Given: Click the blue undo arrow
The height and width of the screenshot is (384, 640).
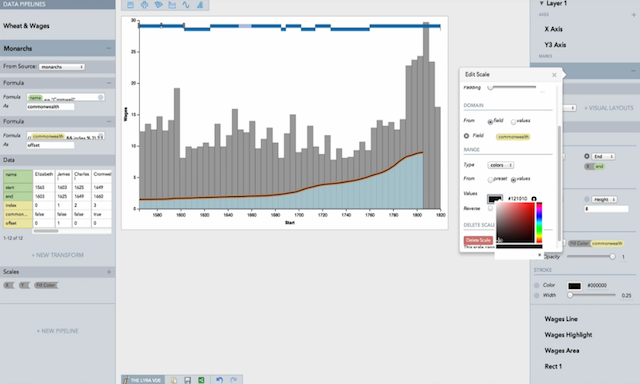Looking at the screenshot, I should 220,380.
